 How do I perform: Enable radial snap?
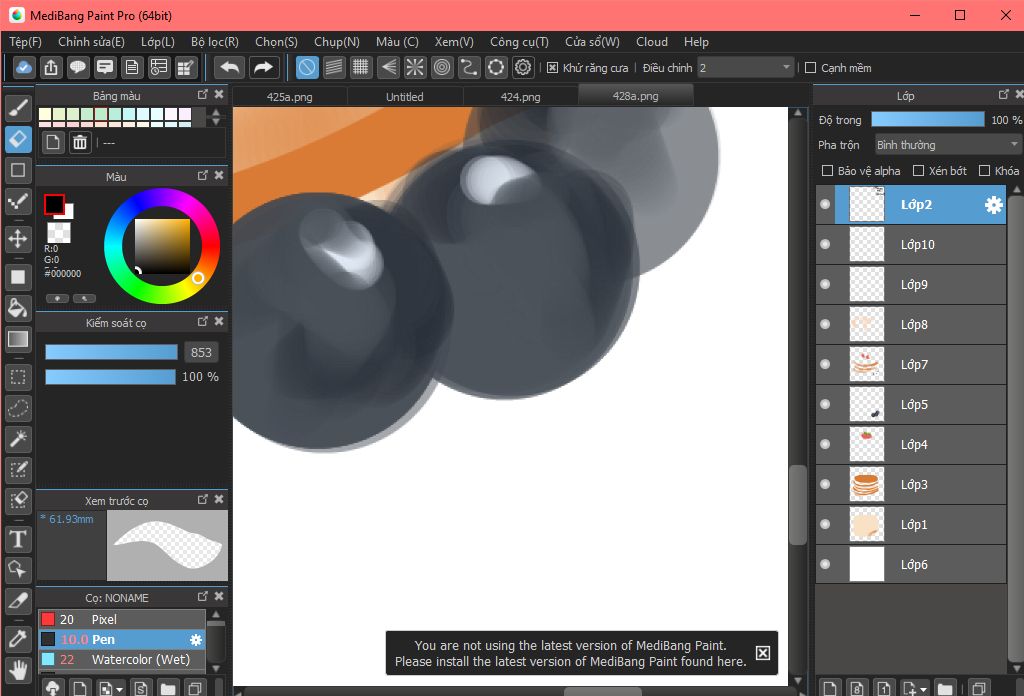click(x=415, y=67)
